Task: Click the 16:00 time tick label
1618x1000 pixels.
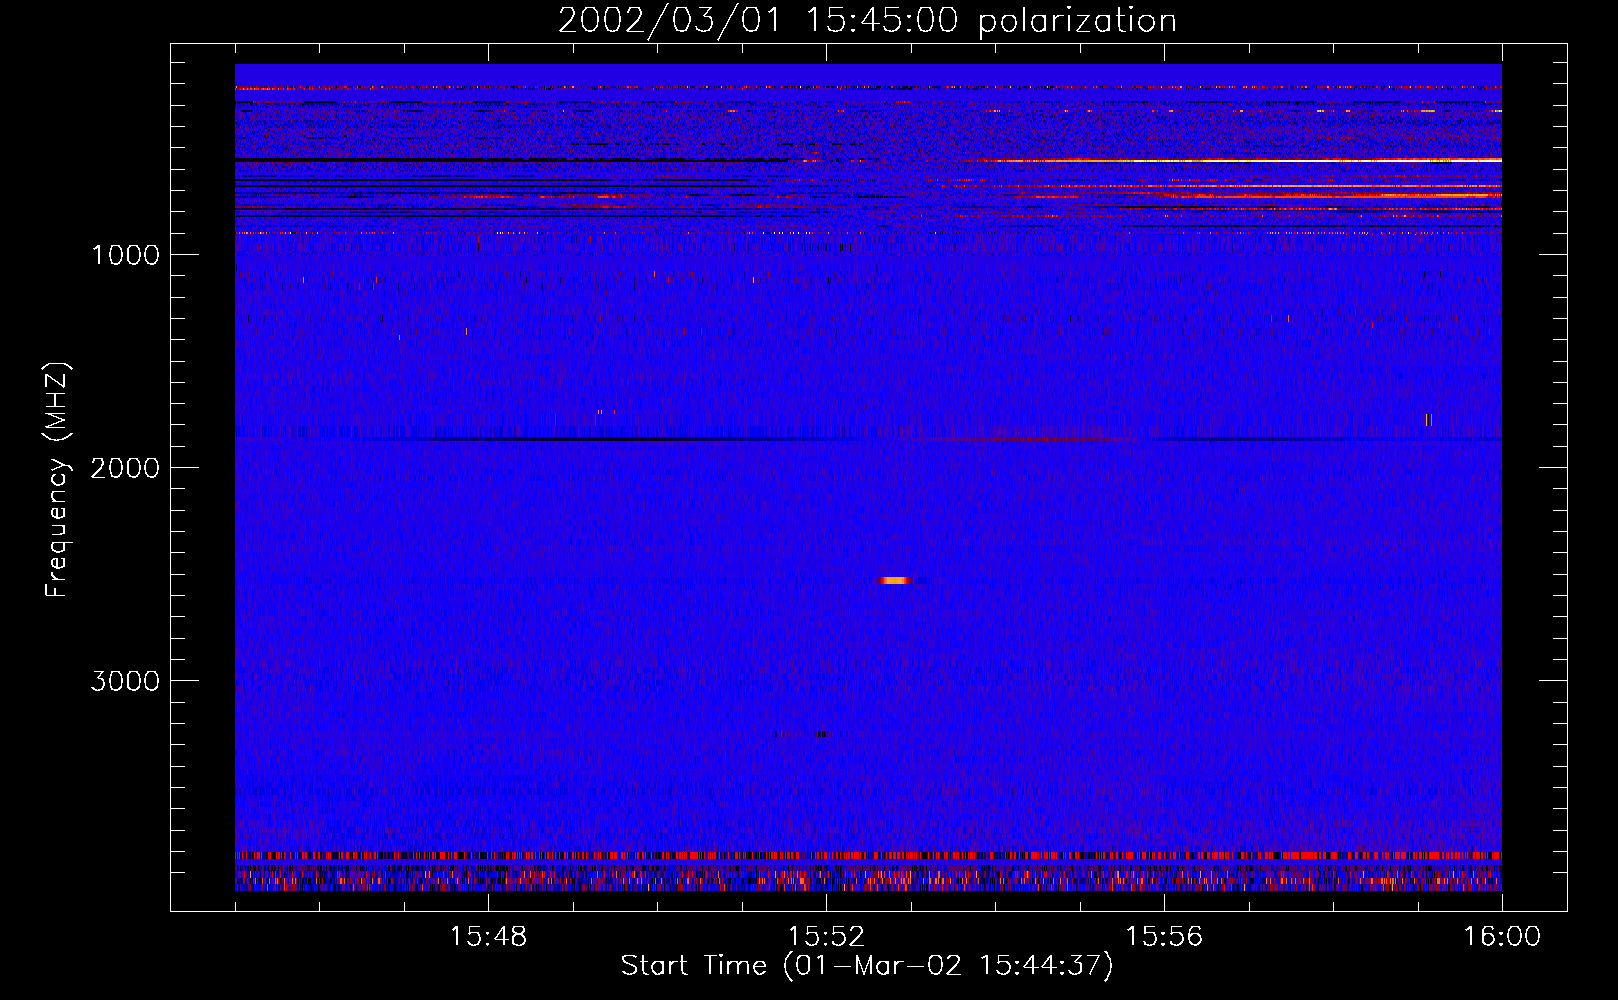Action: (x=1502, y=937)
